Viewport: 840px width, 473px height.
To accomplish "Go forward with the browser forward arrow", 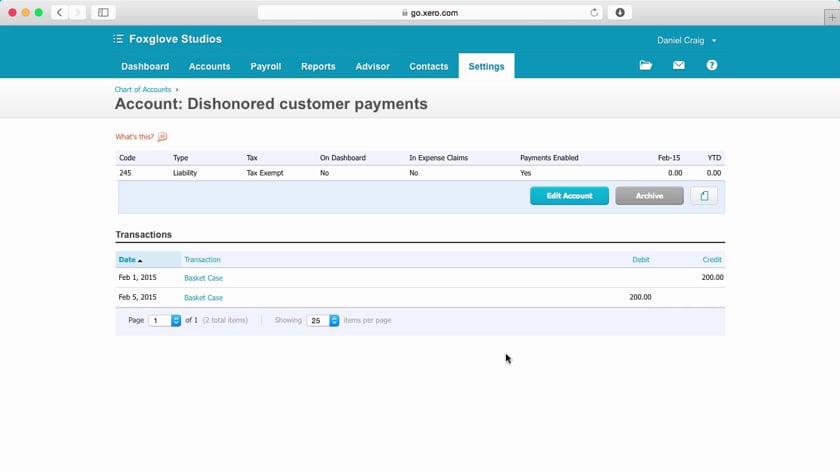I will [77, 12].
